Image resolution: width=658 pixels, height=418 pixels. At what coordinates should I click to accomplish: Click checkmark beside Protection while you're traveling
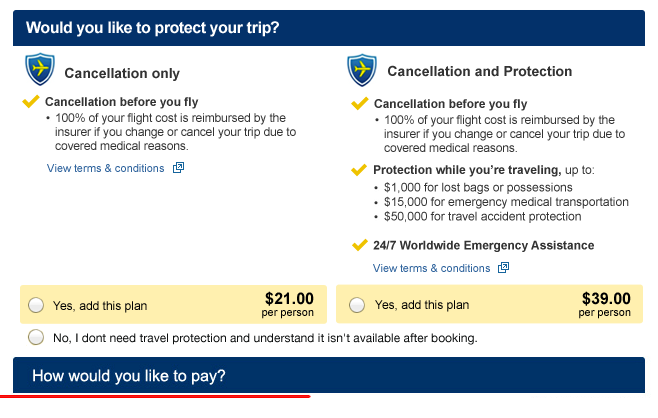(359, 170)
